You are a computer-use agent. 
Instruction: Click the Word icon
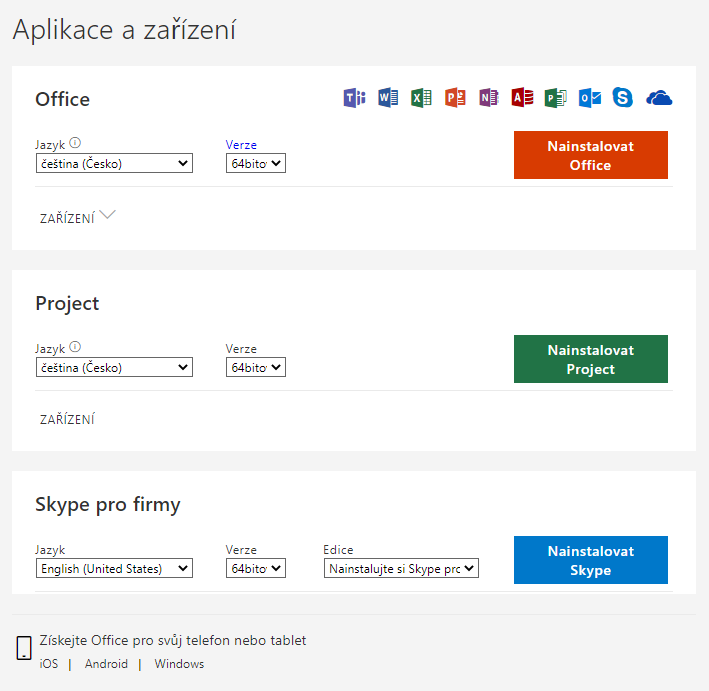pyautogui.click(x=388, y=98)
